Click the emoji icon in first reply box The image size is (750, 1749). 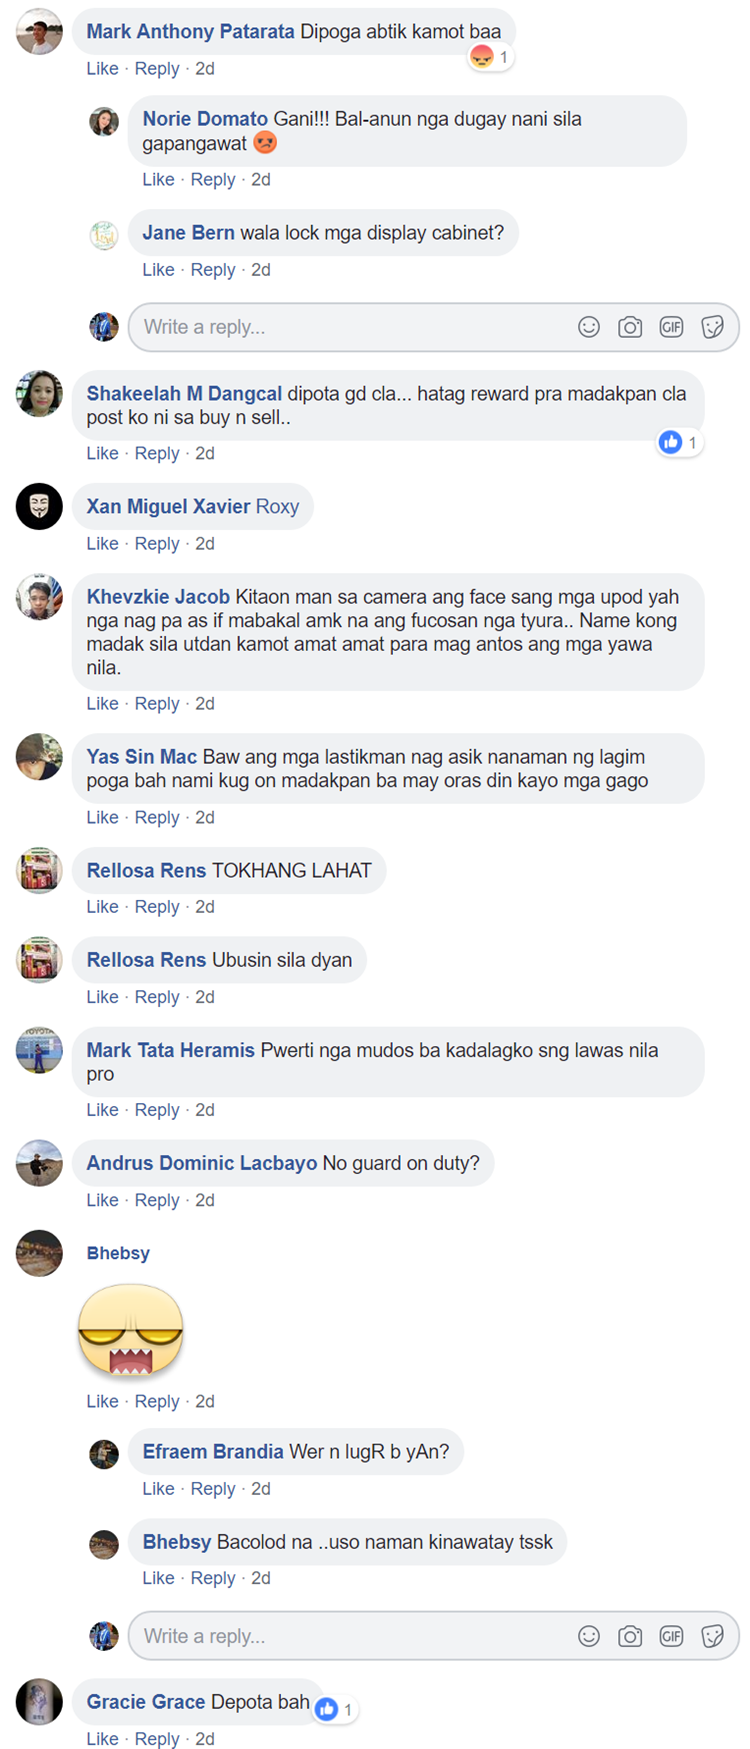point(589,327)
